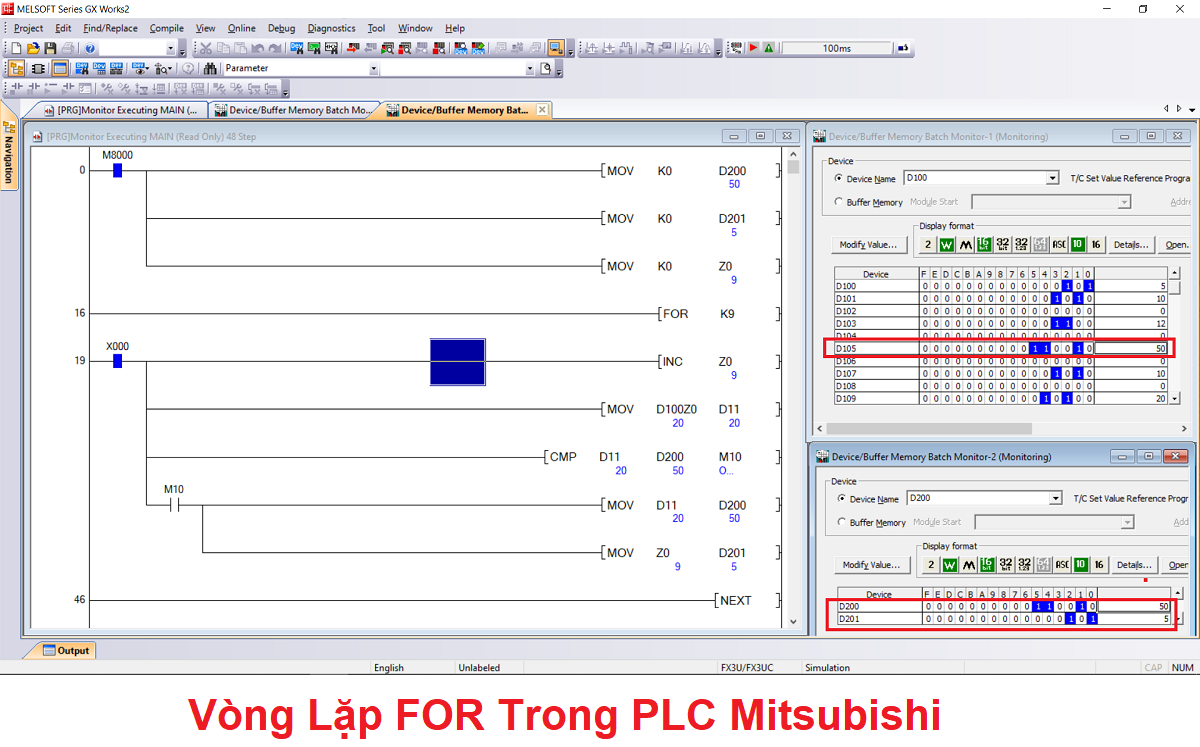1200x747 pixels.
Task: Click the green warning triangle icon
Action: pos(769,48)
